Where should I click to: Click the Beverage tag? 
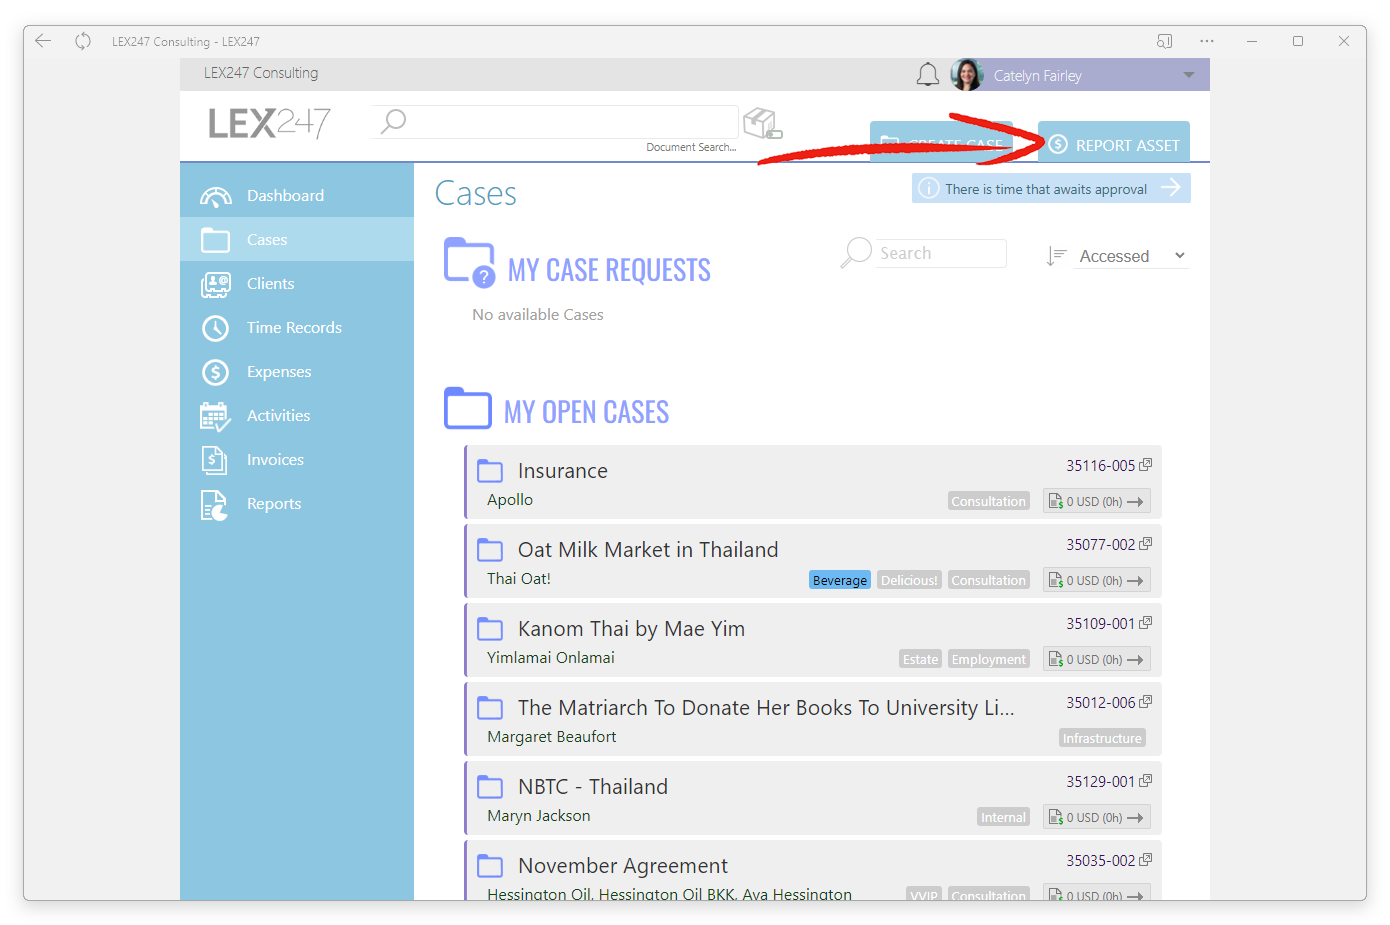(839, 580)
